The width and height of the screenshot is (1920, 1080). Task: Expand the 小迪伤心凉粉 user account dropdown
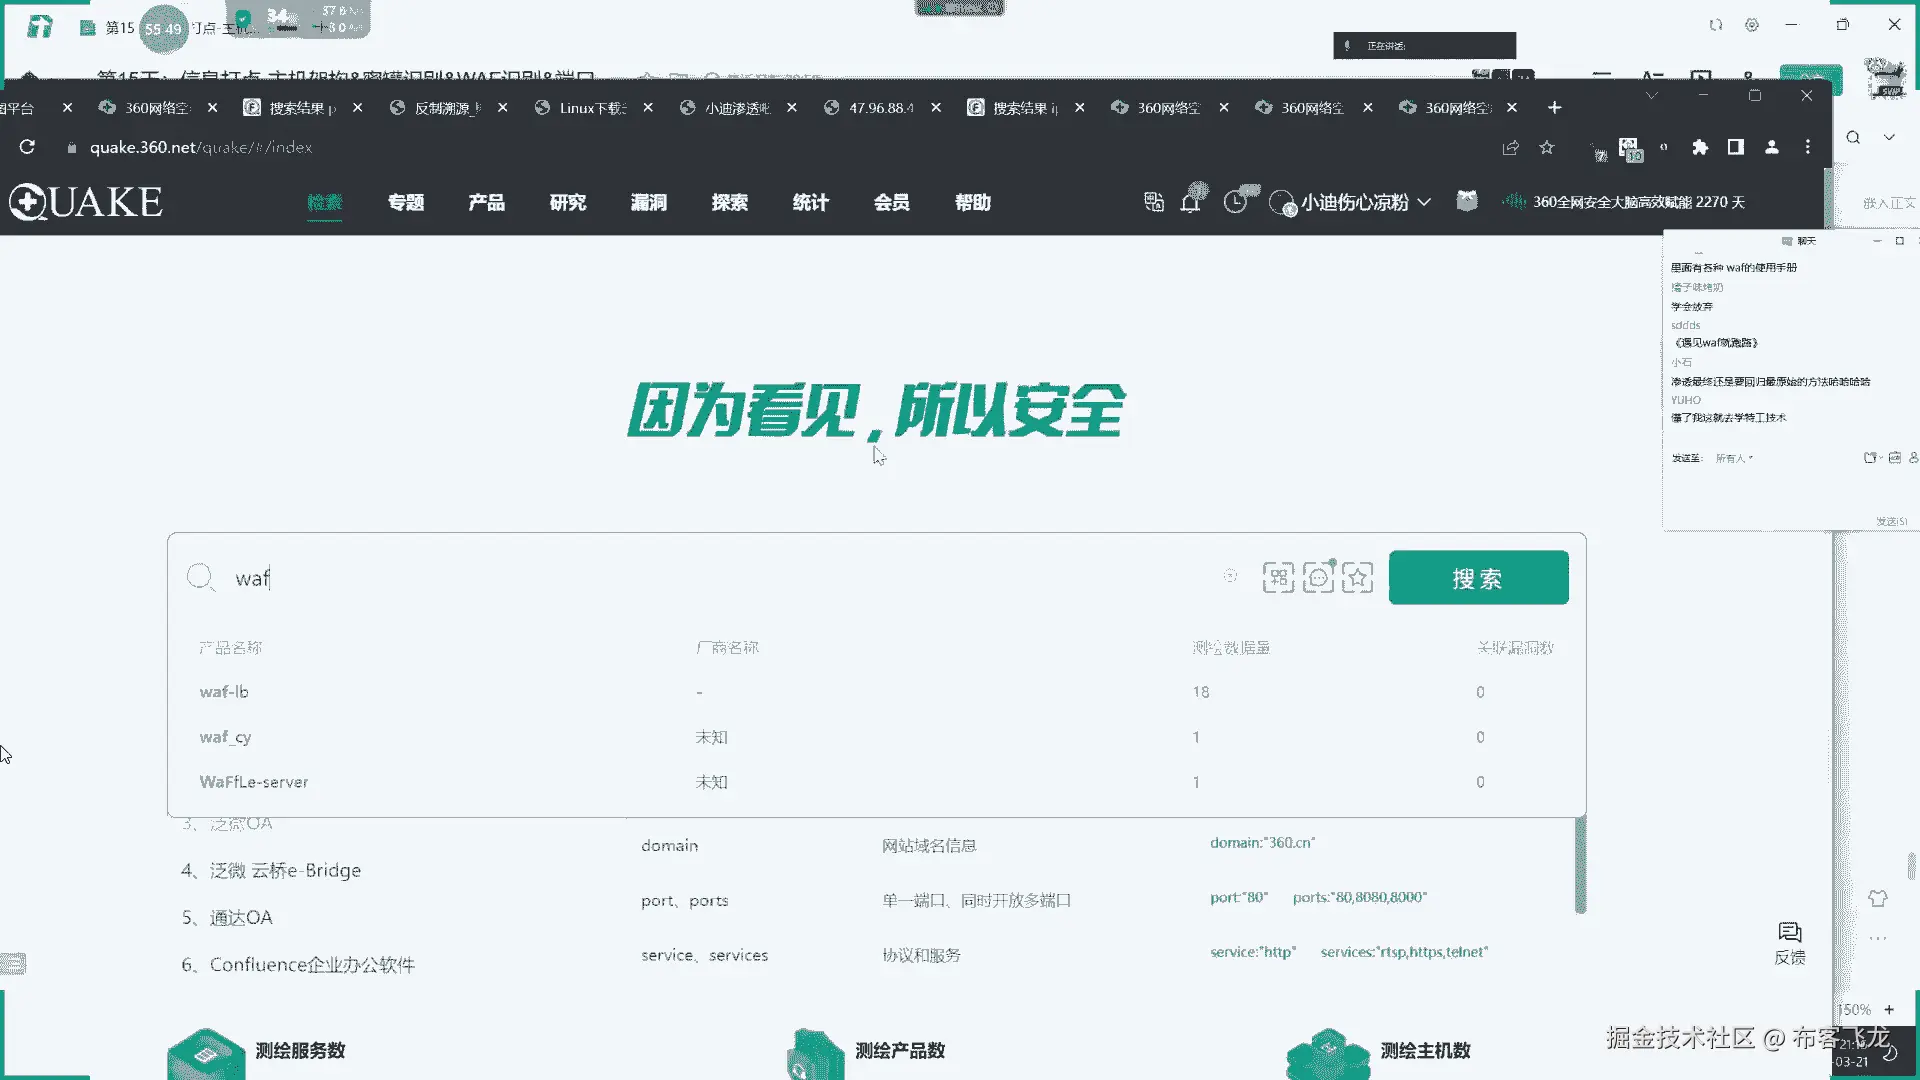1355,202
